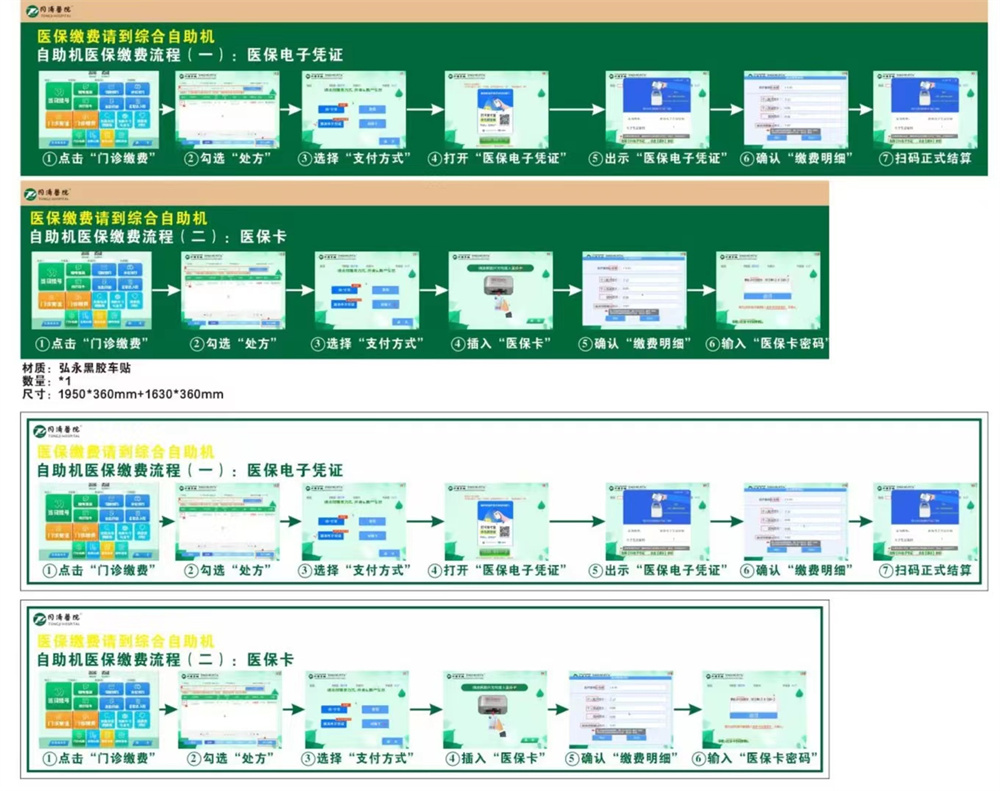Click caption '⑥输入医保卡密码' in second green banner
The height and width of the screenshot is (791, 1000).
[766, 343]
